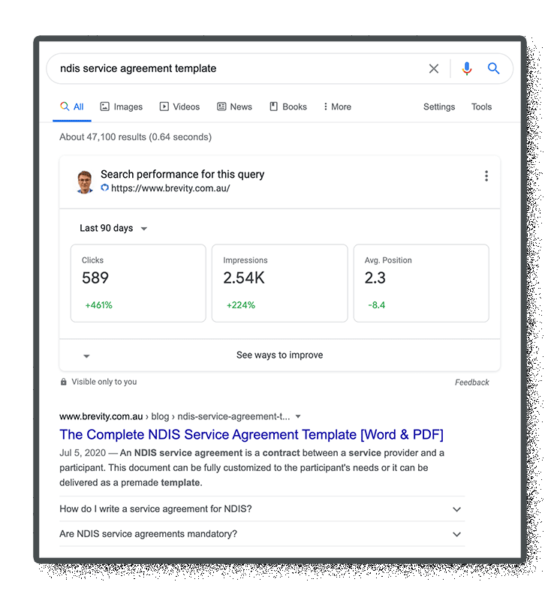Open the Last 90 days date range dropdown
Screen dimensions: 560x600
(113, 228)
